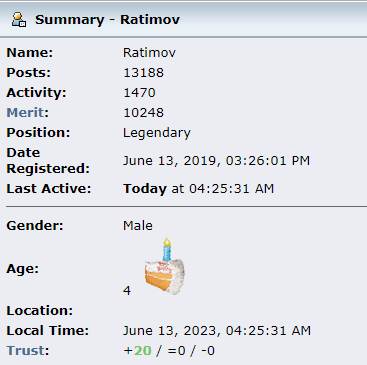367x365 pixels.
Task: Click the posts count '13188'
Action: pos(144,73)
